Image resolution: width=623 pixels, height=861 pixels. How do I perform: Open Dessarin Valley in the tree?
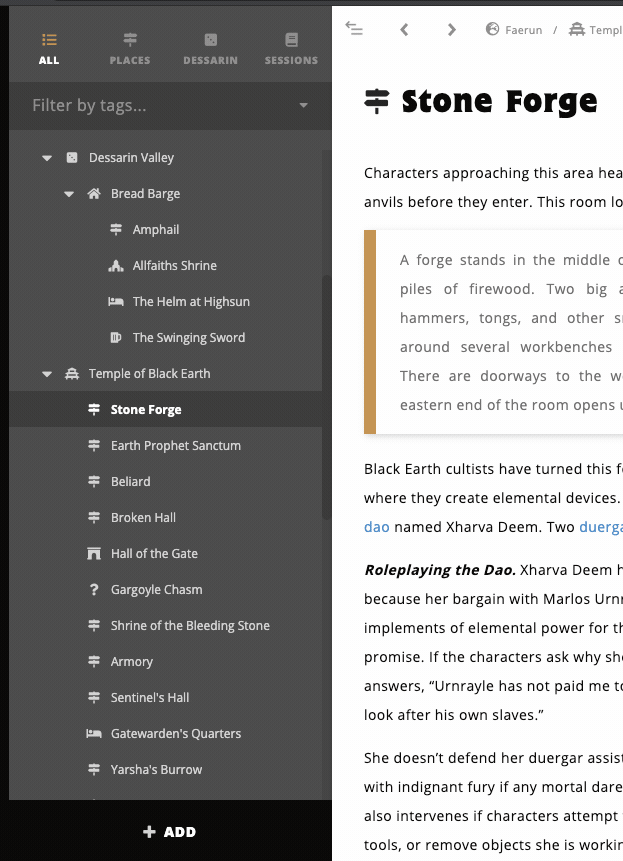point(131,158)
